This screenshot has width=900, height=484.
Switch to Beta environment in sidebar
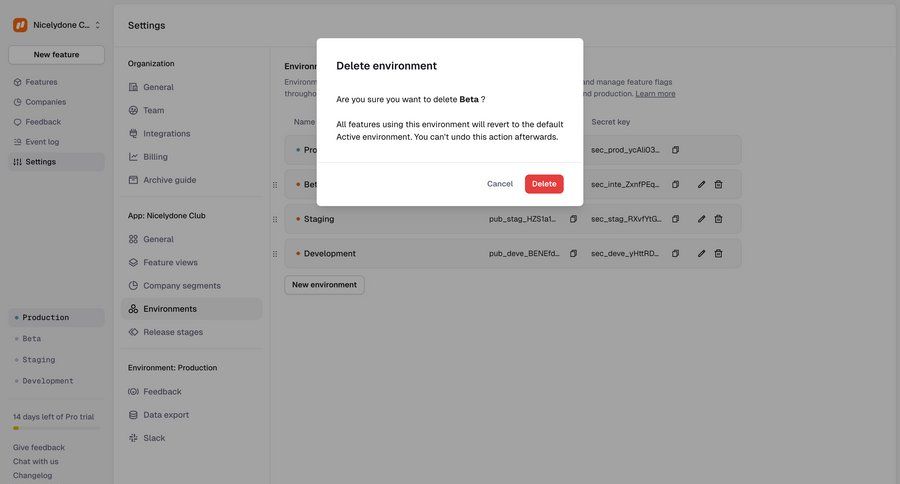[56, 339]
